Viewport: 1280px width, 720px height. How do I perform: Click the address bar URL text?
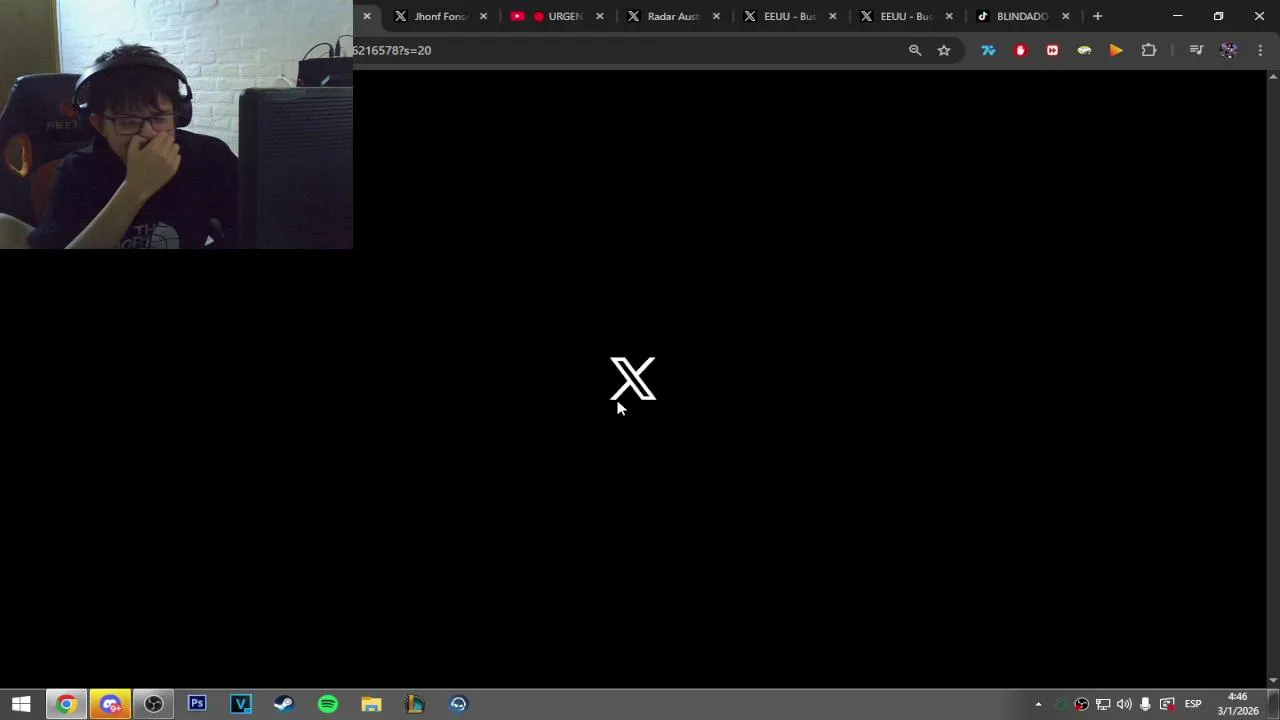(392, 50)
